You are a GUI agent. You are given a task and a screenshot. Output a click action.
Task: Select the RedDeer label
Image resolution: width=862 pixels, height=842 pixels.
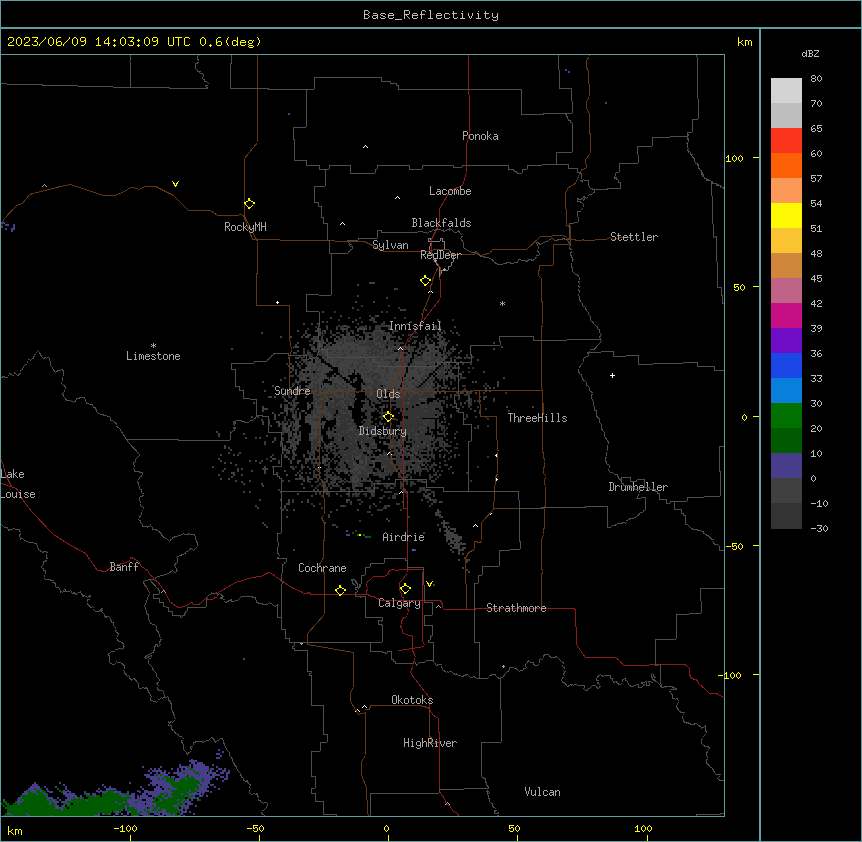click(x=440, y=255)
